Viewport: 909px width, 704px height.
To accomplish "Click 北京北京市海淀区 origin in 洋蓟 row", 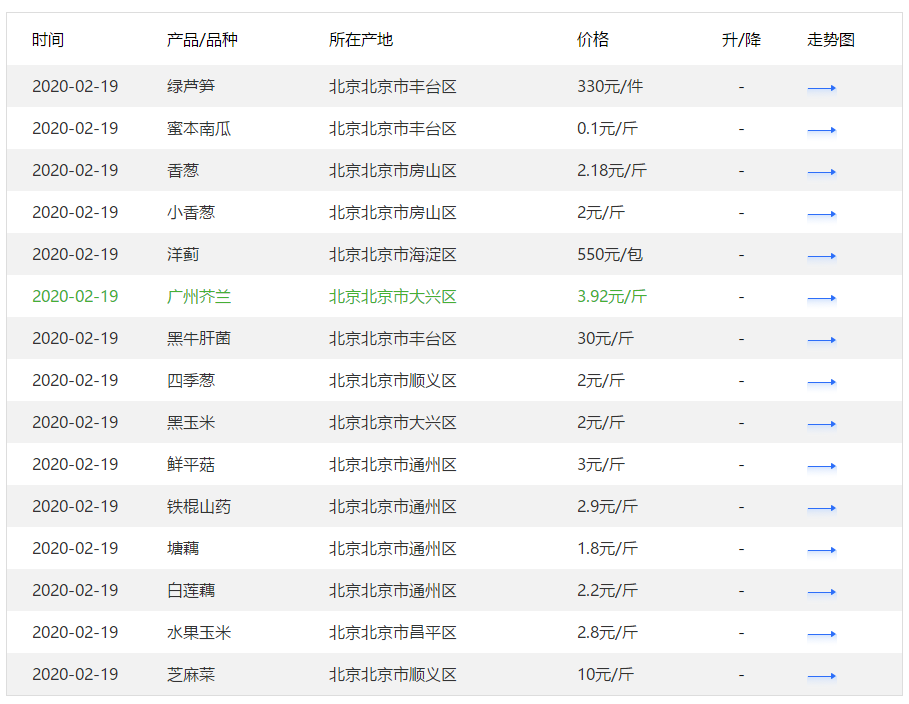I will (392, 255).
